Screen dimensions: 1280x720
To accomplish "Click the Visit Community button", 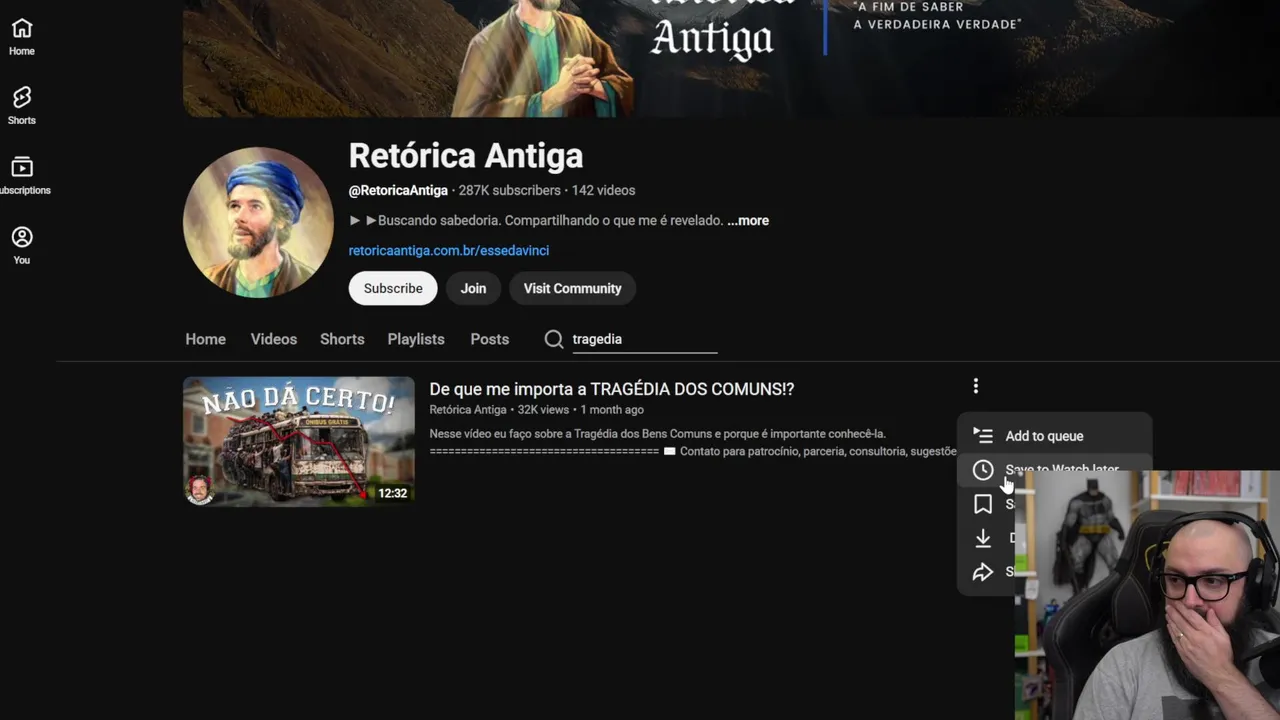I will pos(572,288).
